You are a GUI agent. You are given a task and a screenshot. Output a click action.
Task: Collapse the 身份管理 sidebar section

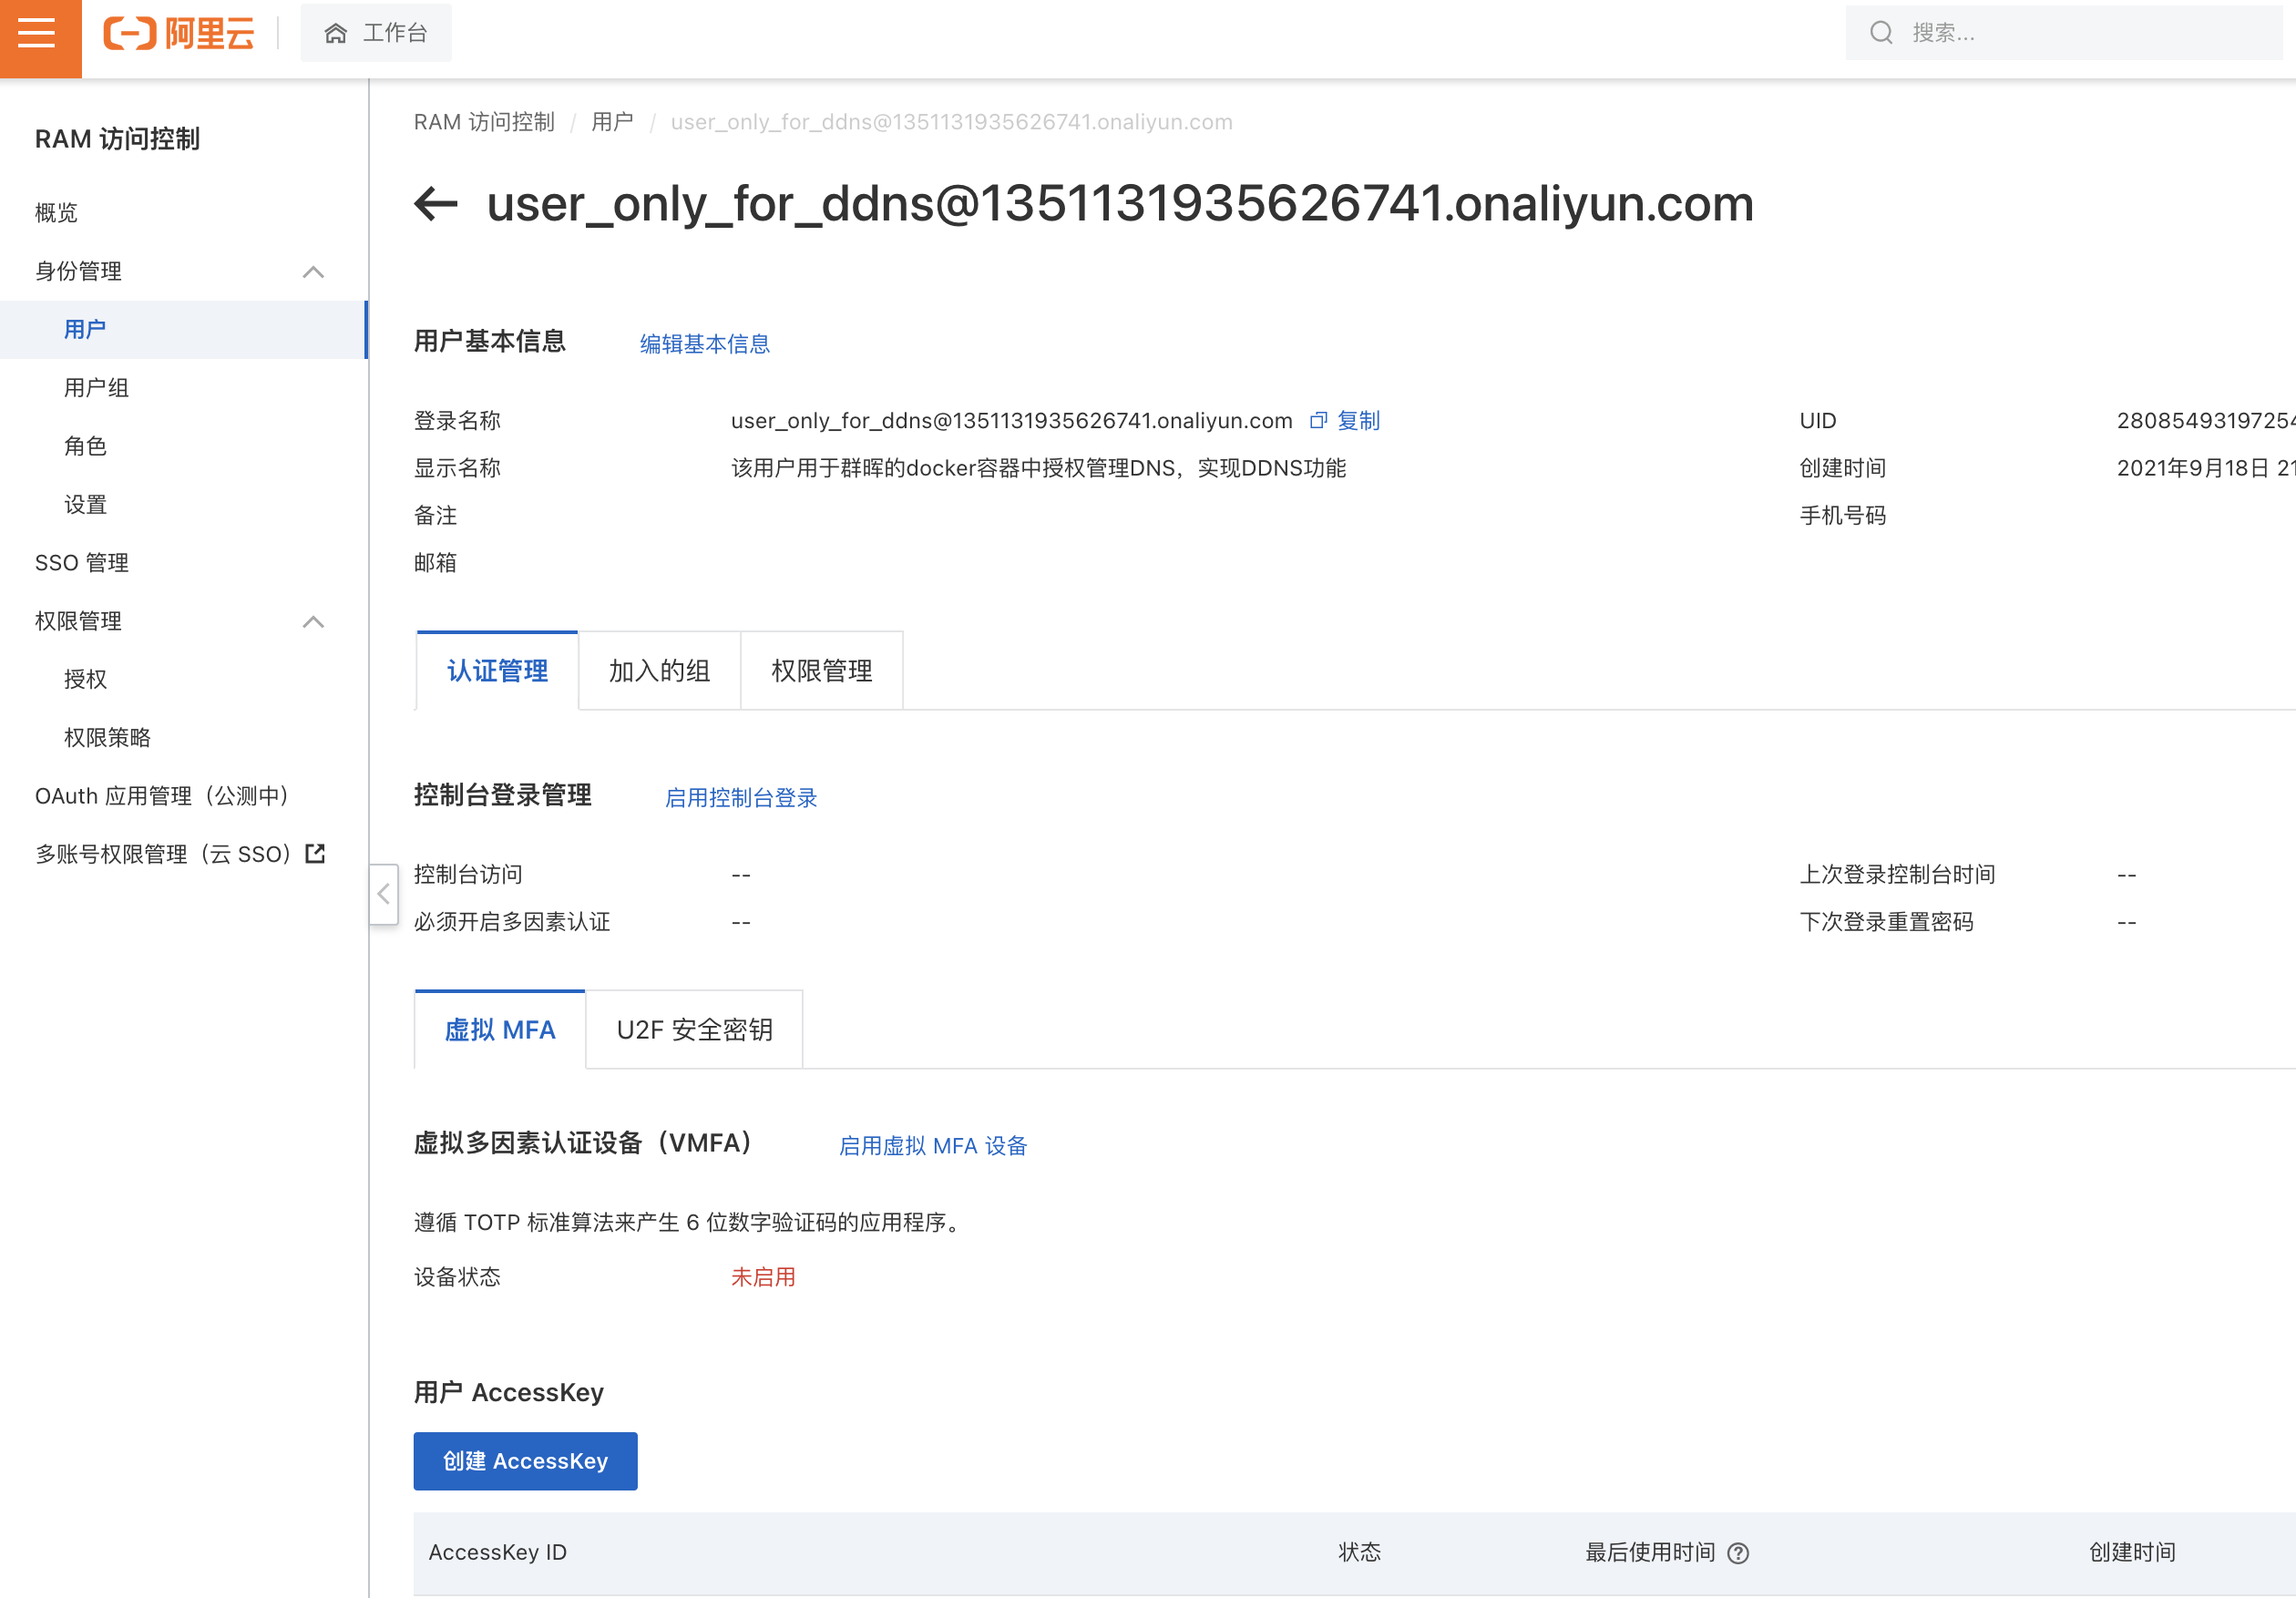[313, 272]
